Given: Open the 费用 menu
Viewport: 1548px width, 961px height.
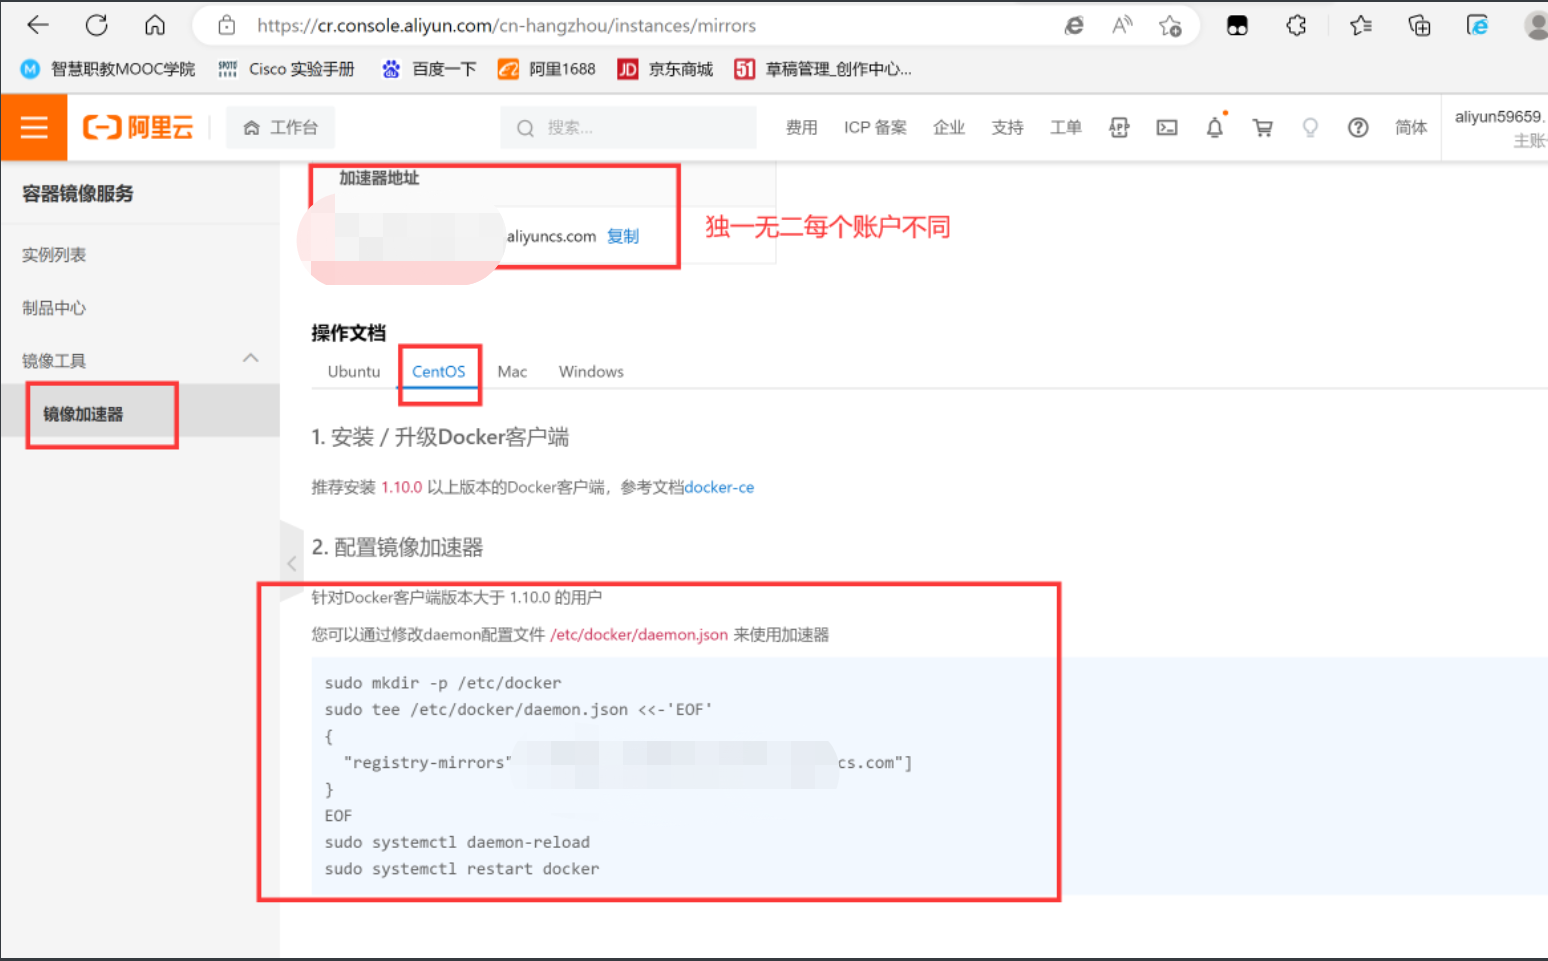Looking at the screenshot, I should pyautogui.click(x=801, y=127).
